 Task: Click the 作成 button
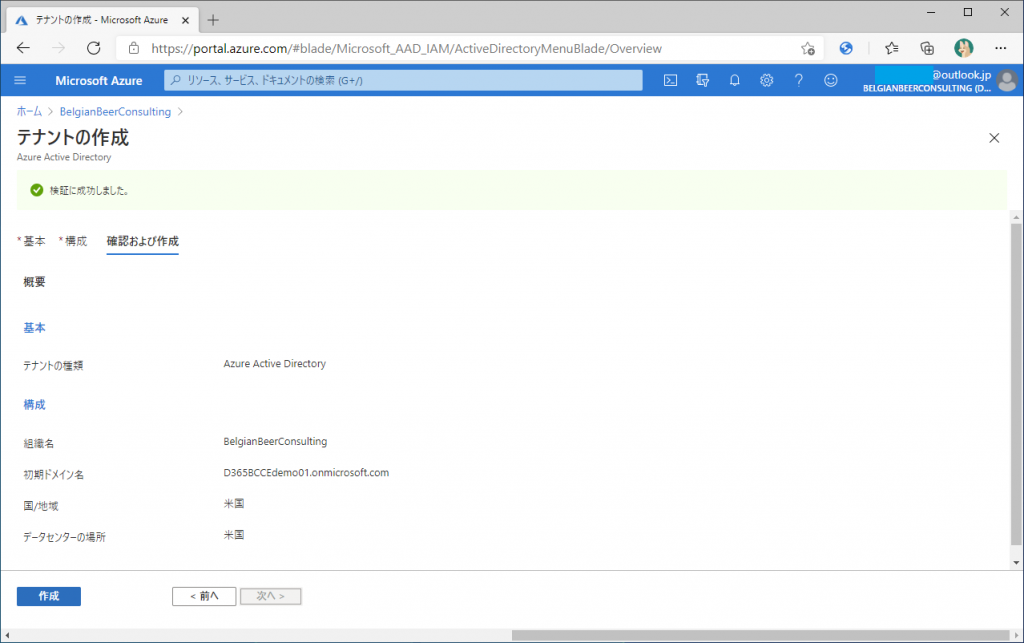49,596
